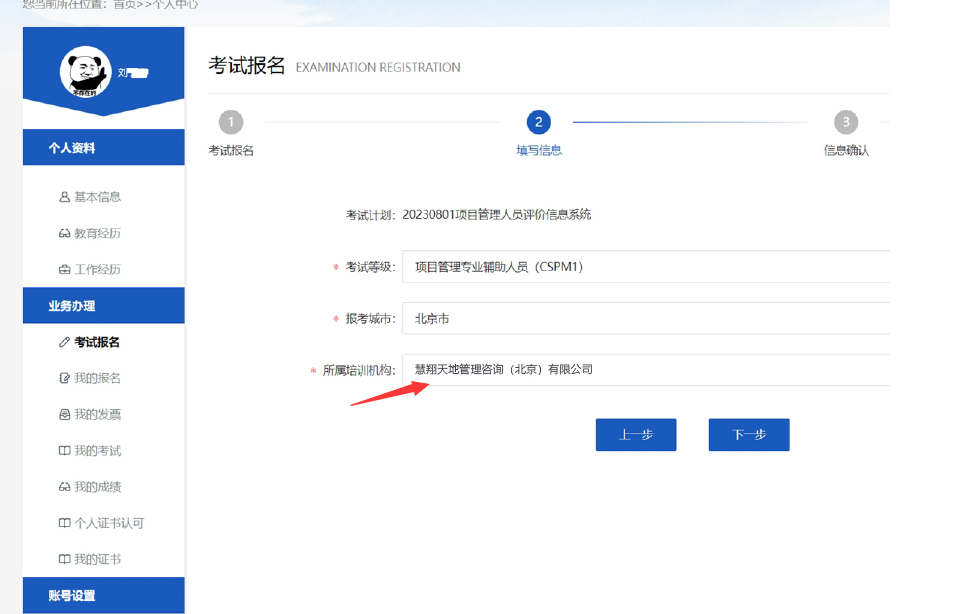This screenshot has height=614, width=960.
Task: Click the 我的发票 invoice icon
Action: 65,414
